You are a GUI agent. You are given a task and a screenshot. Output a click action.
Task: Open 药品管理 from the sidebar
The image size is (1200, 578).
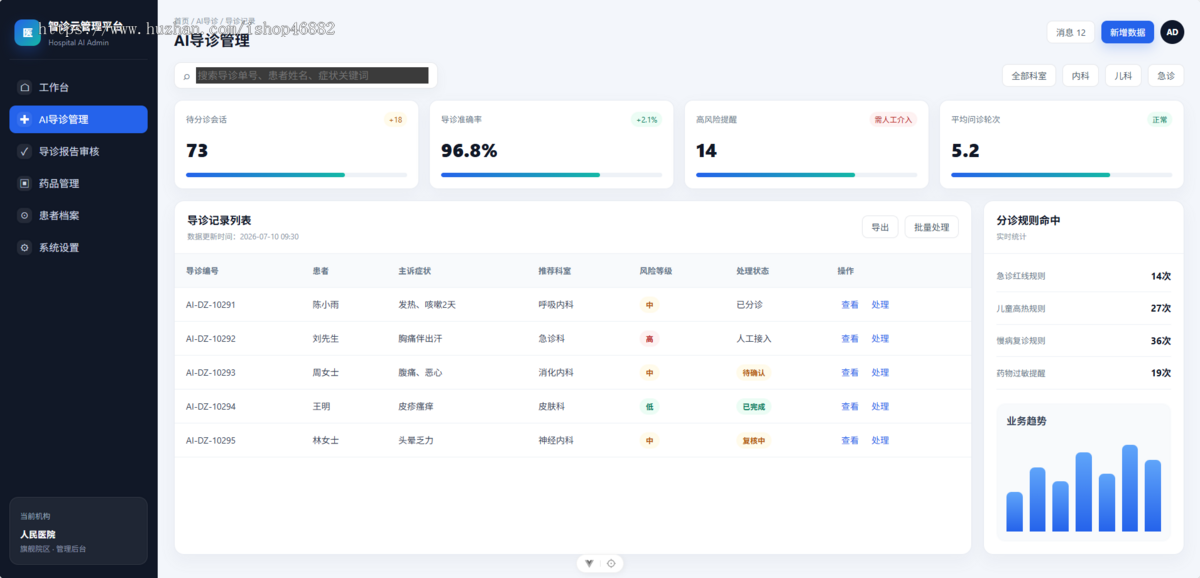tap(78, 183)
